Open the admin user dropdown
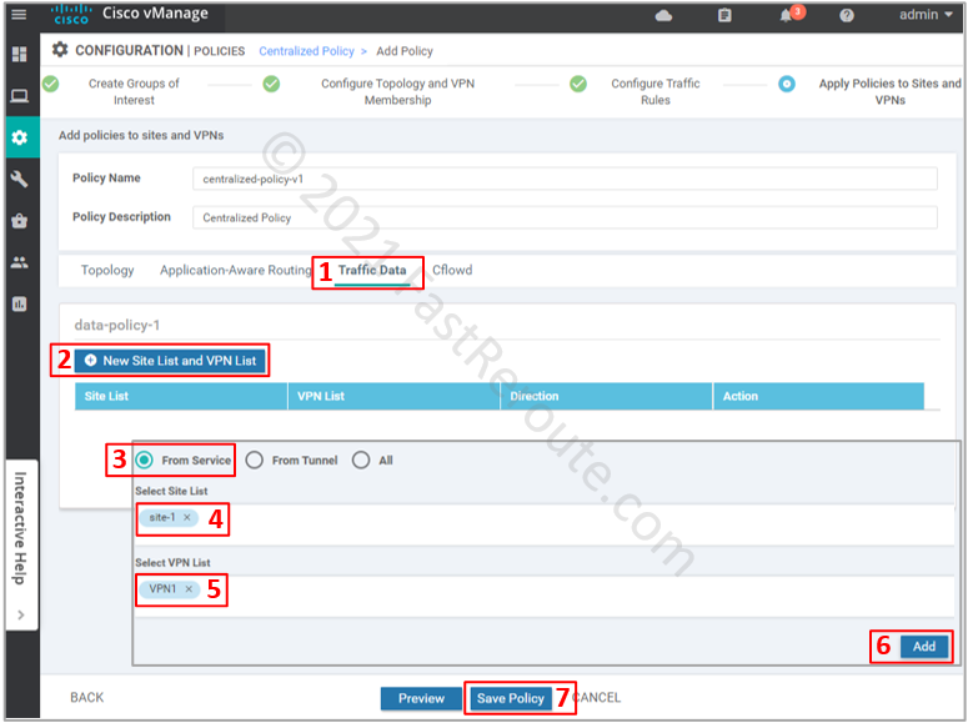 coord(925,15)
